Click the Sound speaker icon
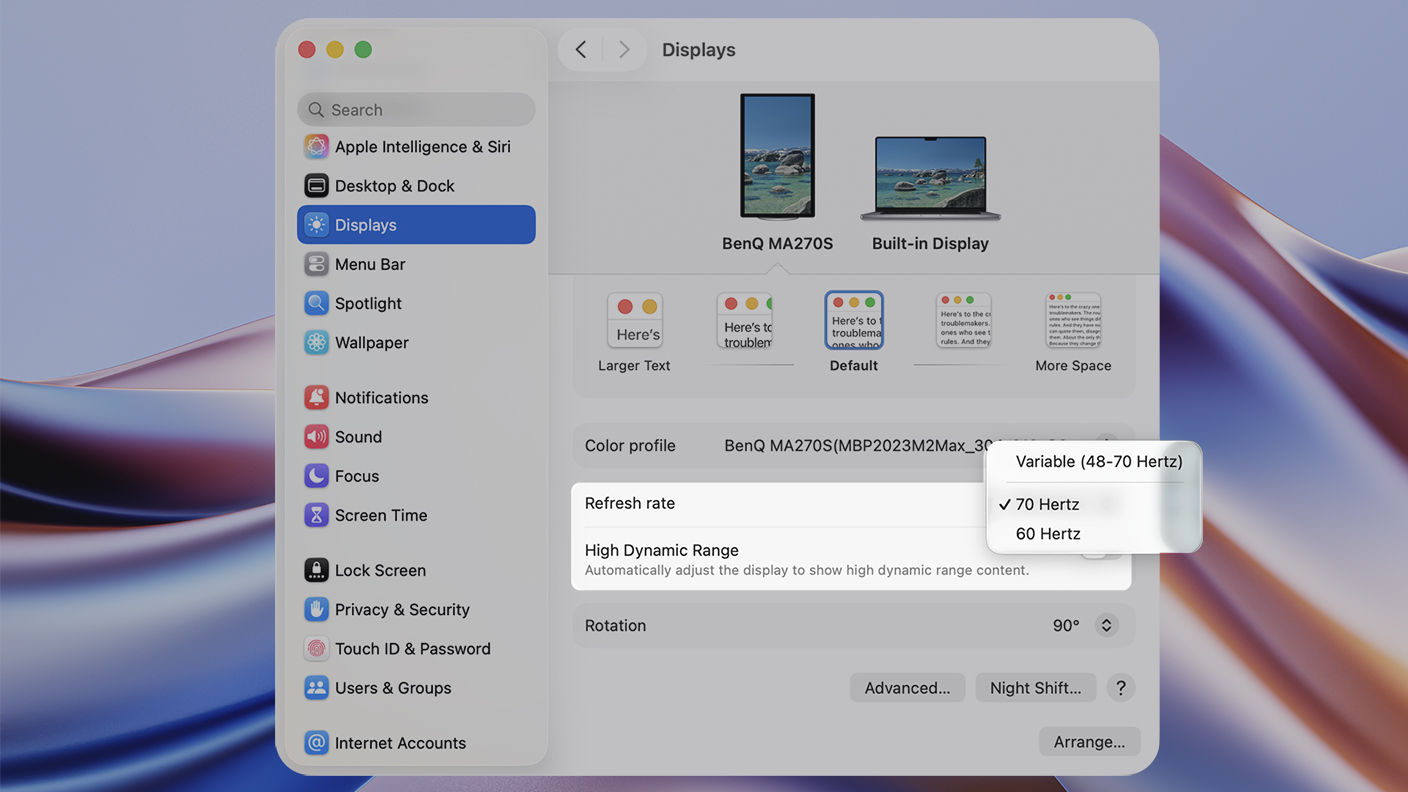 tap(316, 436)
